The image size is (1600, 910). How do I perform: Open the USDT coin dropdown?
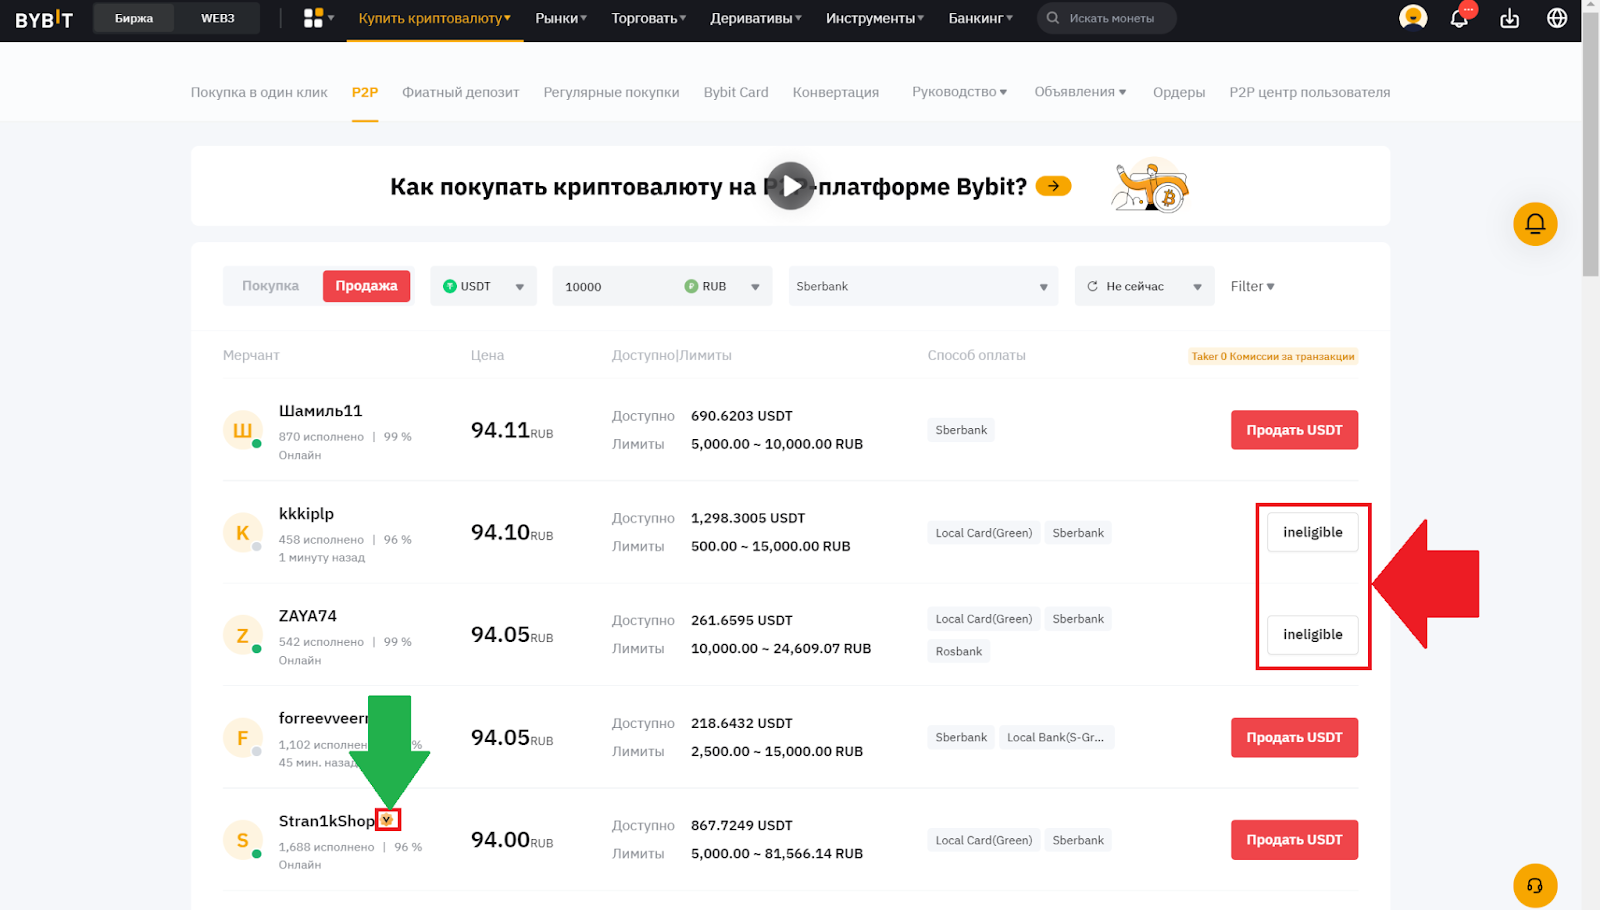[483, 286]
